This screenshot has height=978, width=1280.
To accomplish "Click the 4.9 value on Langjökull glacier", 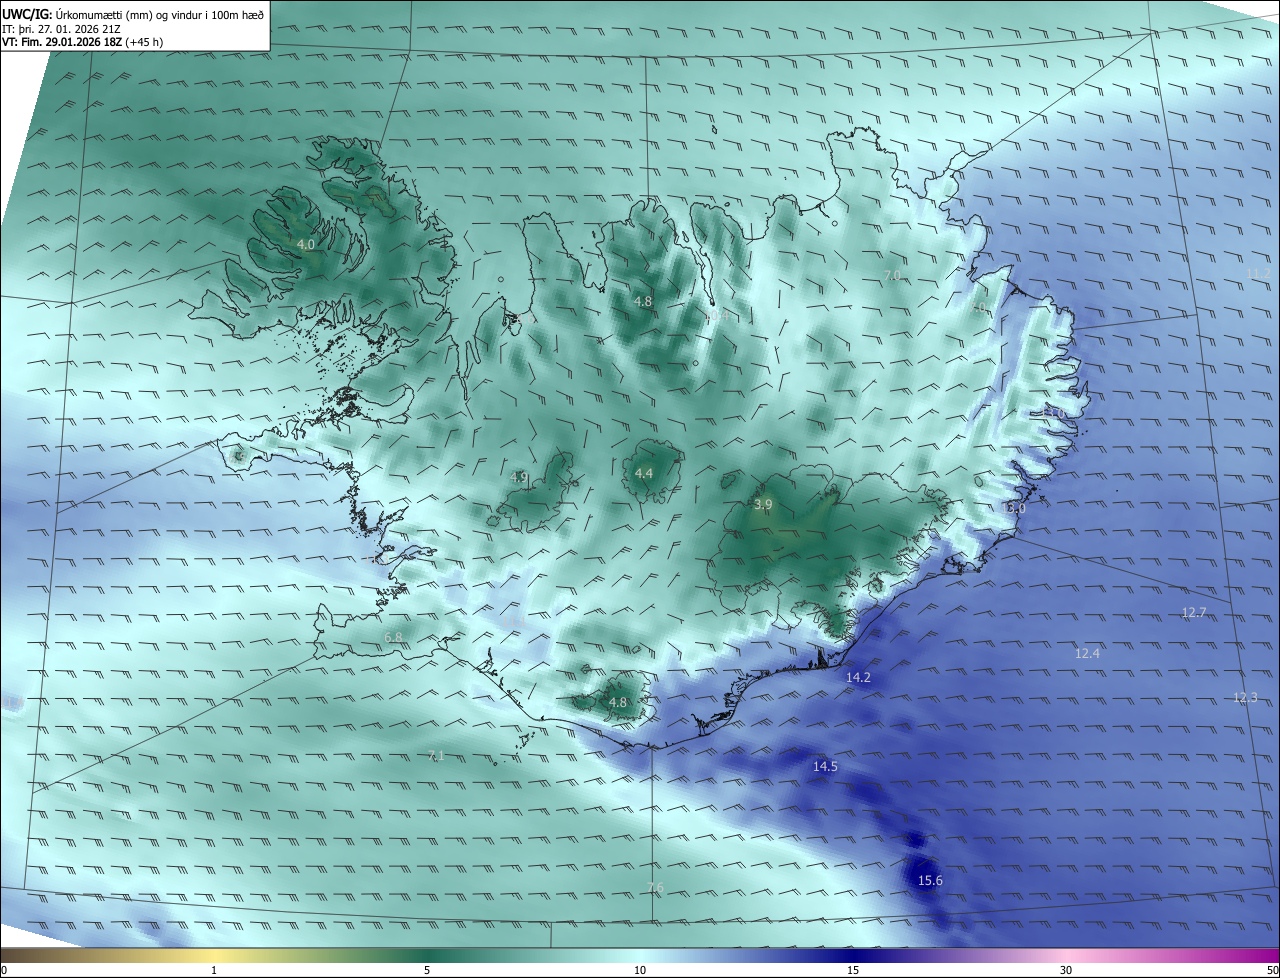I will pos(518,477).
